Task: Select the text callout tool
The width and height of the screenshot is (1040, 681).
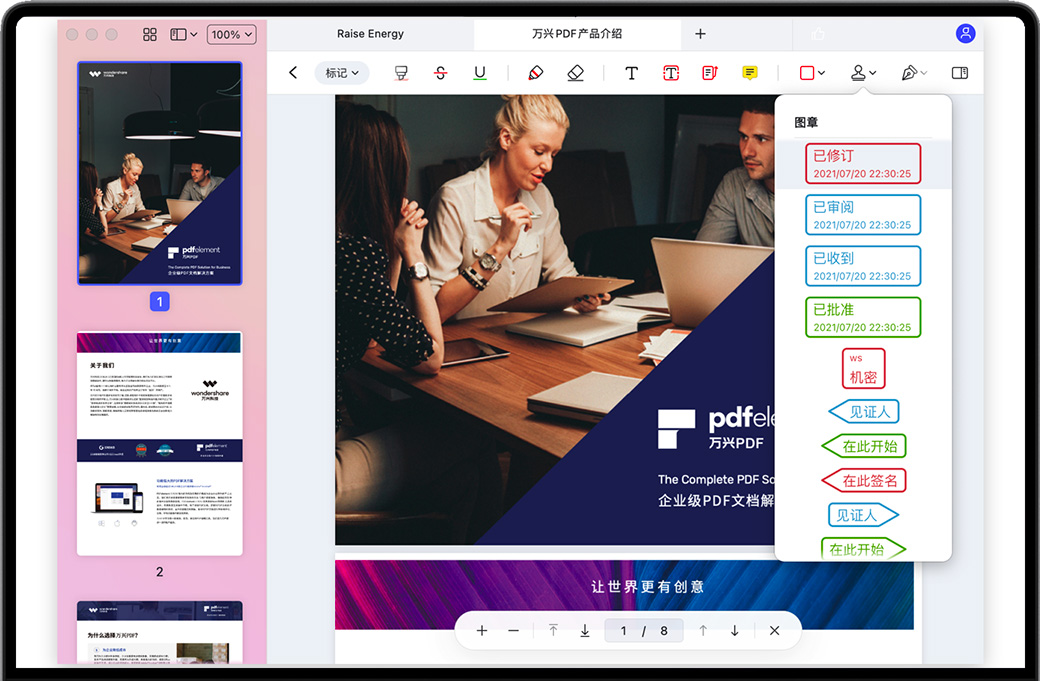Action: click(710, 73)
